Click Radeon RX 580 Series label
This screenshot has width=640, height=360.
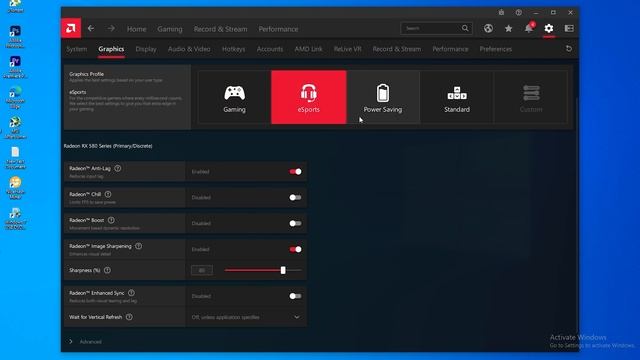[x=108, y=146]
